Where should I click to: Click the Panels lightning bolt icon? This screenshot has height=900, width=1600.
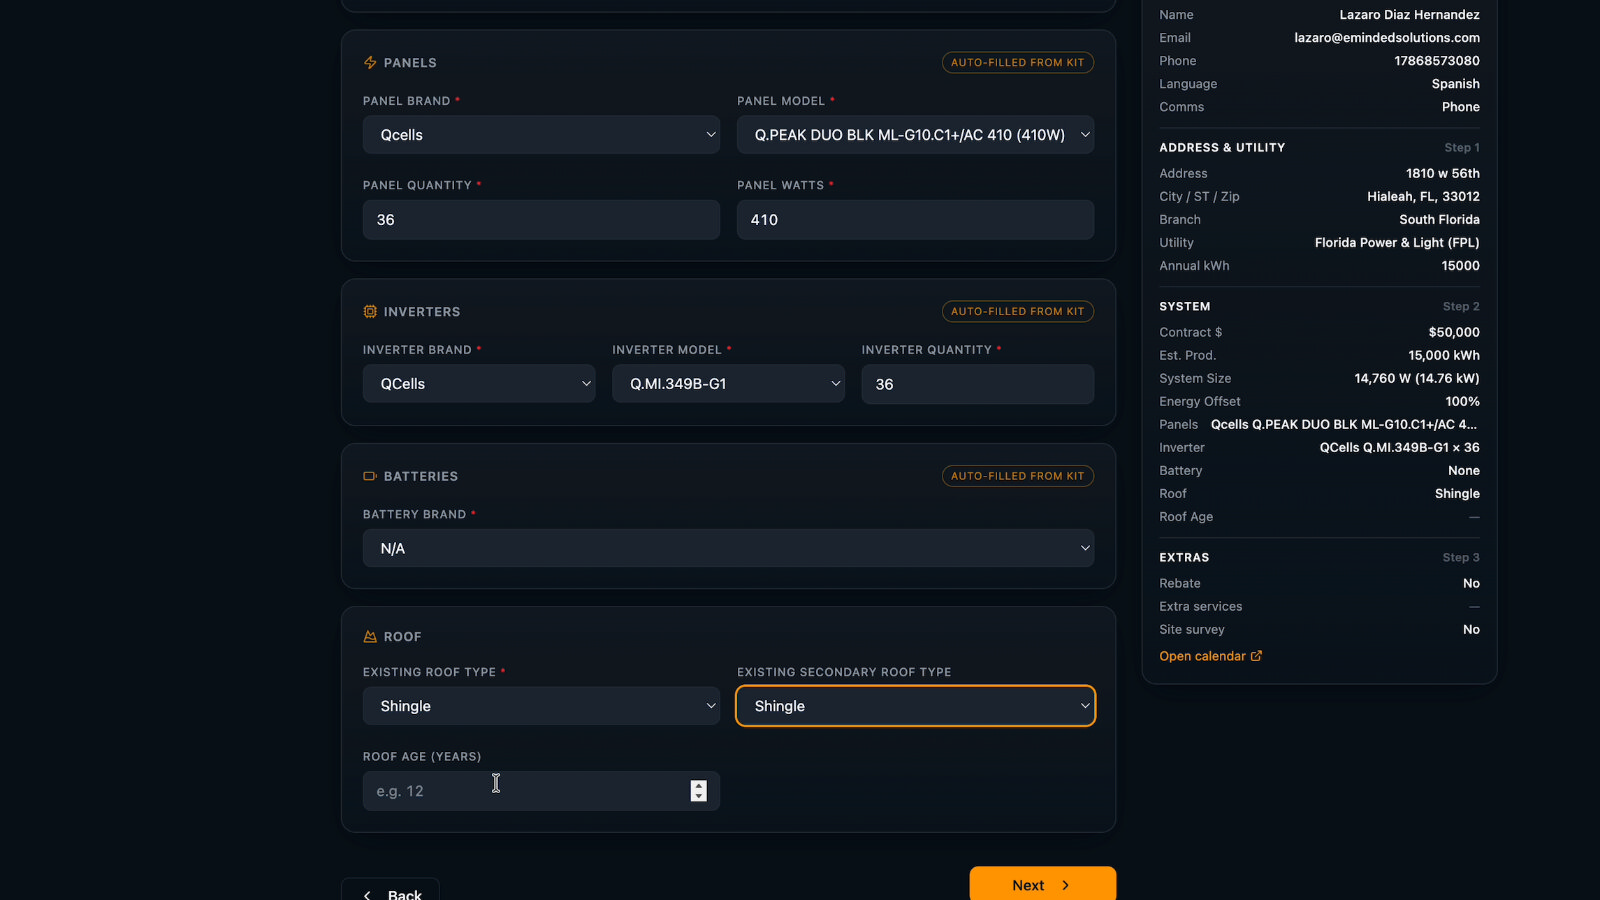click(x=370, y=62)
